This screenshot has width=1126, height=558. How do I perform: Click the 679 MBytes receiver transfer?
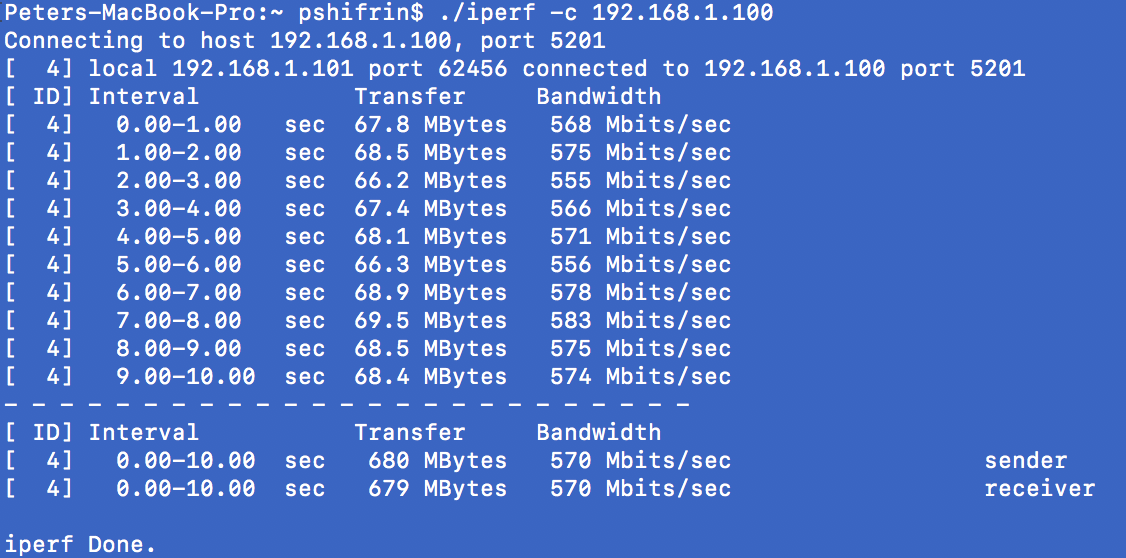(x=437, y=489)
